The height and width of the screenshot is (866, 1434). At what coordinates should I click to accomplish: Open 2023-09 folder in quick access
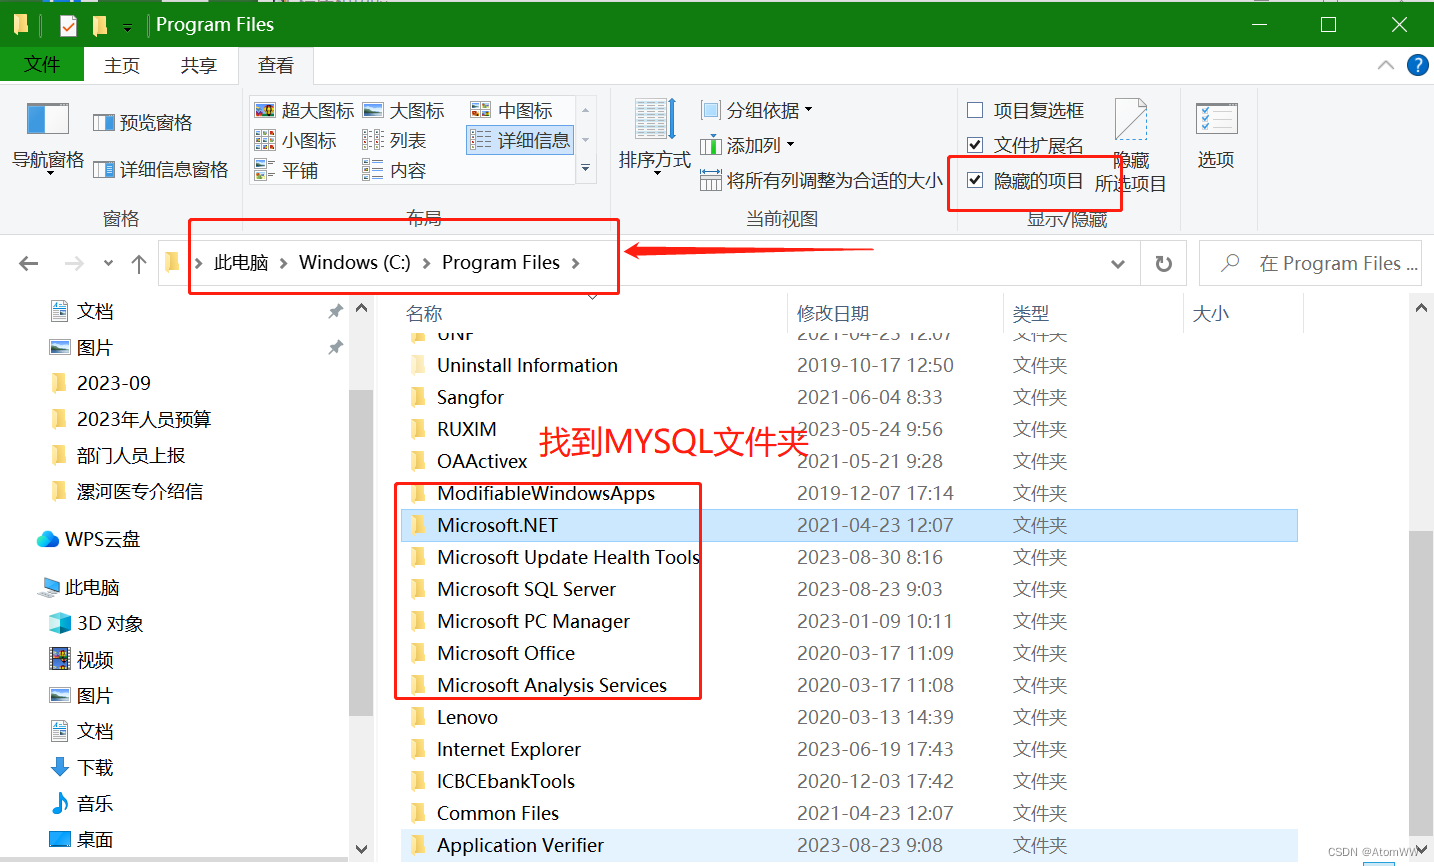point(100,383)
